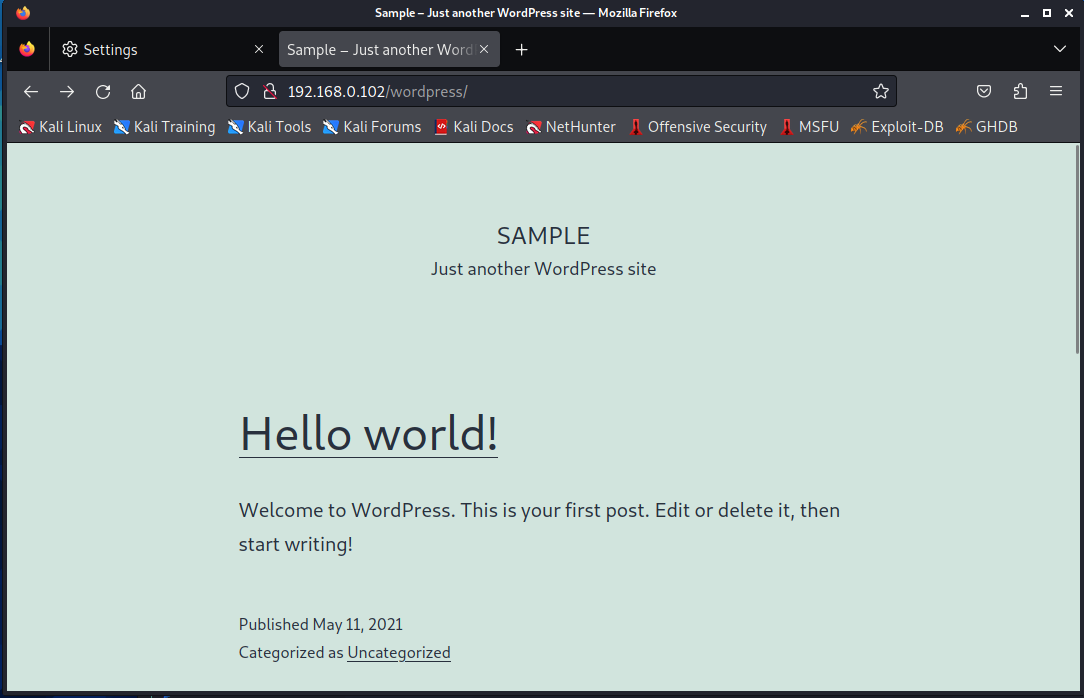Open the Hello world! post link
The image size is (1084, 698).
click(x=368, y=433)
